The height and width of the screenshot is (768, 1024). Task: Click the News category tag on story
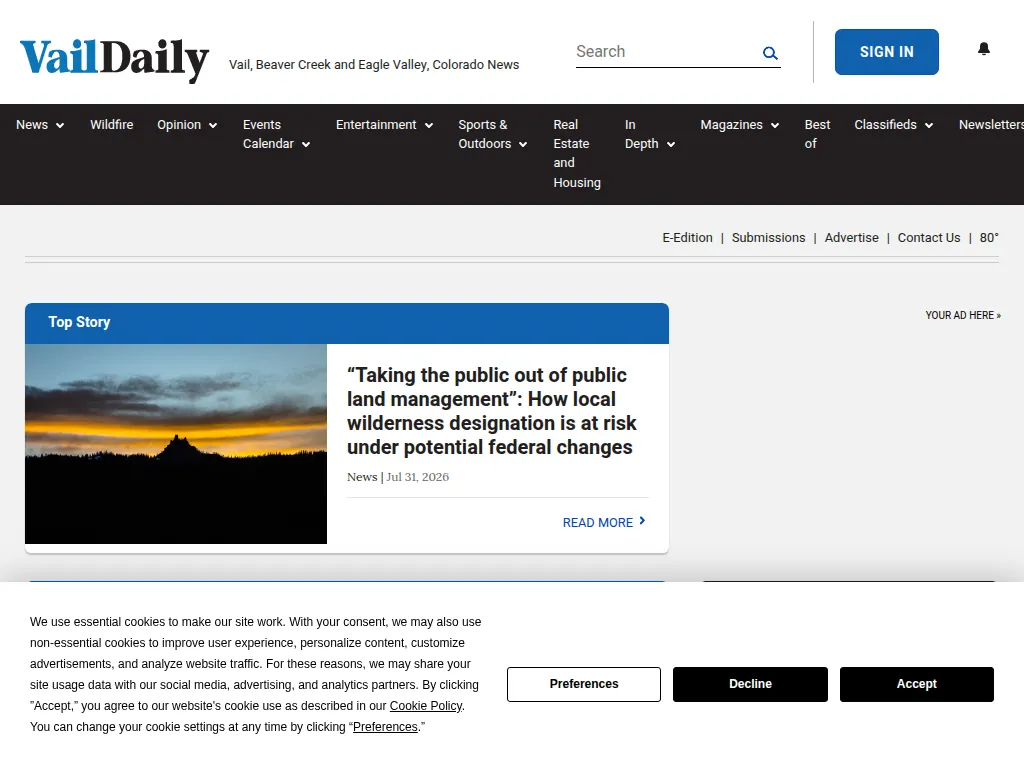click(x=362, y=477)
